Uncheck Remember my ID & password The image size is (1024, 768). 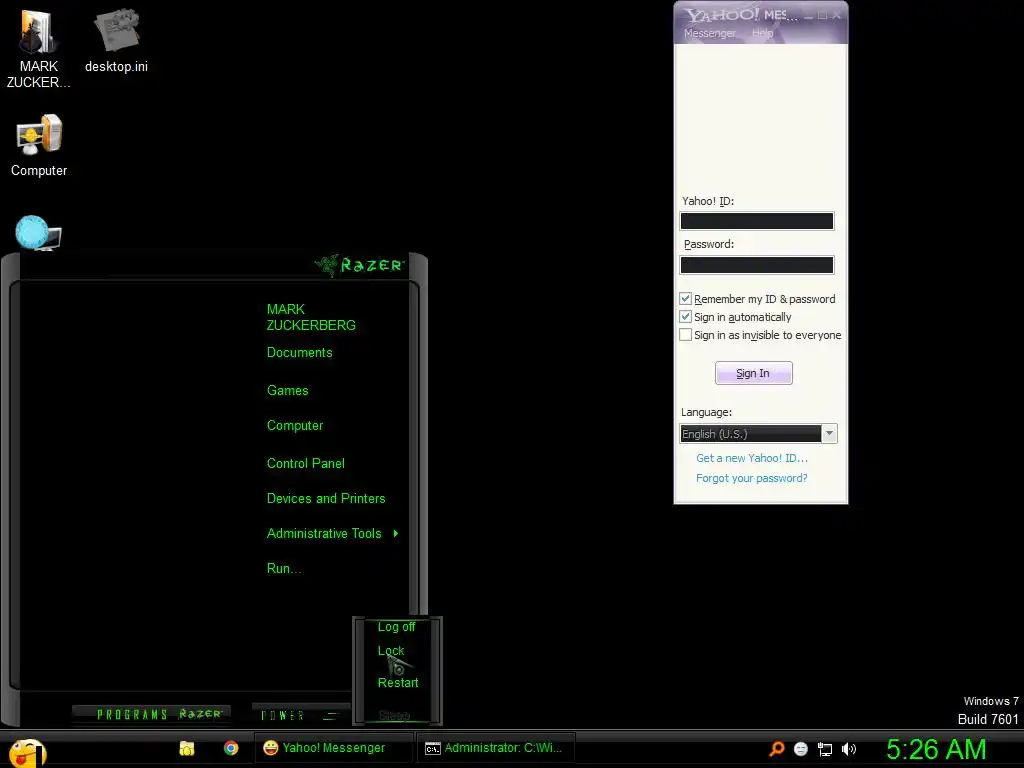click(x=685, y=298)
